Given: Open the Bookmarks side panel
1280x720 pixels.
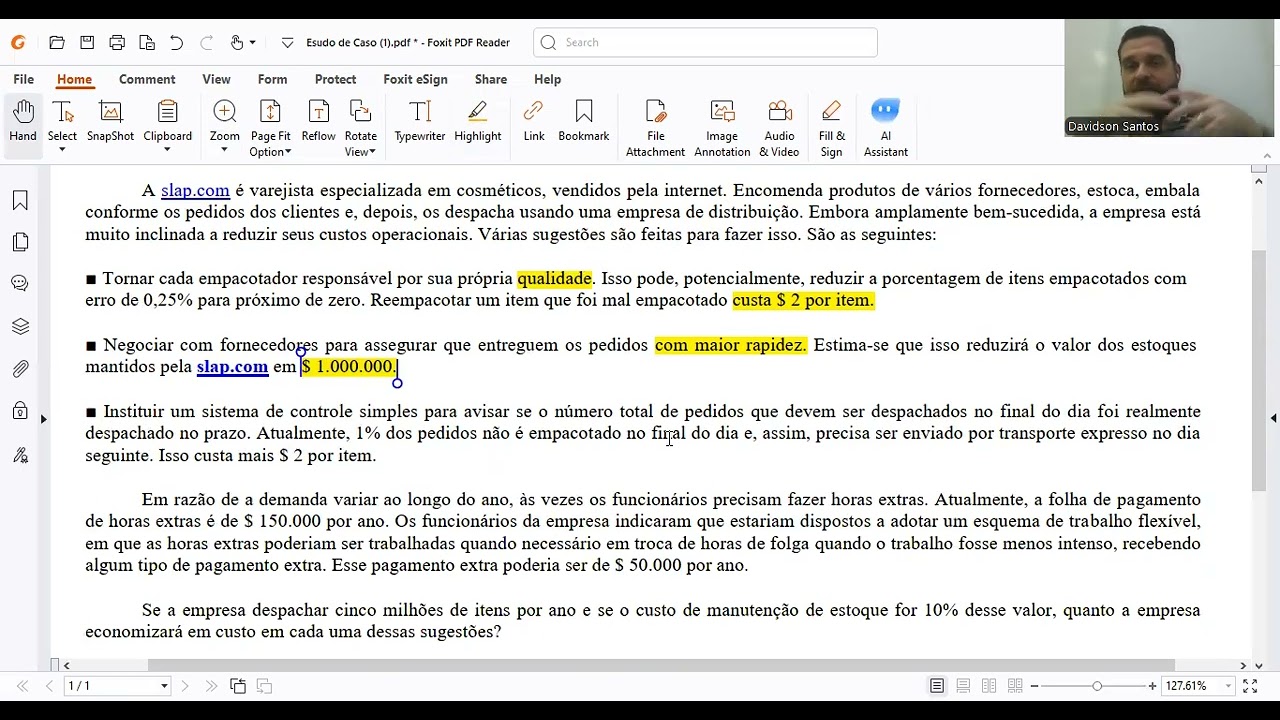Looking at the screenshot, I should (x=20, y=201).
